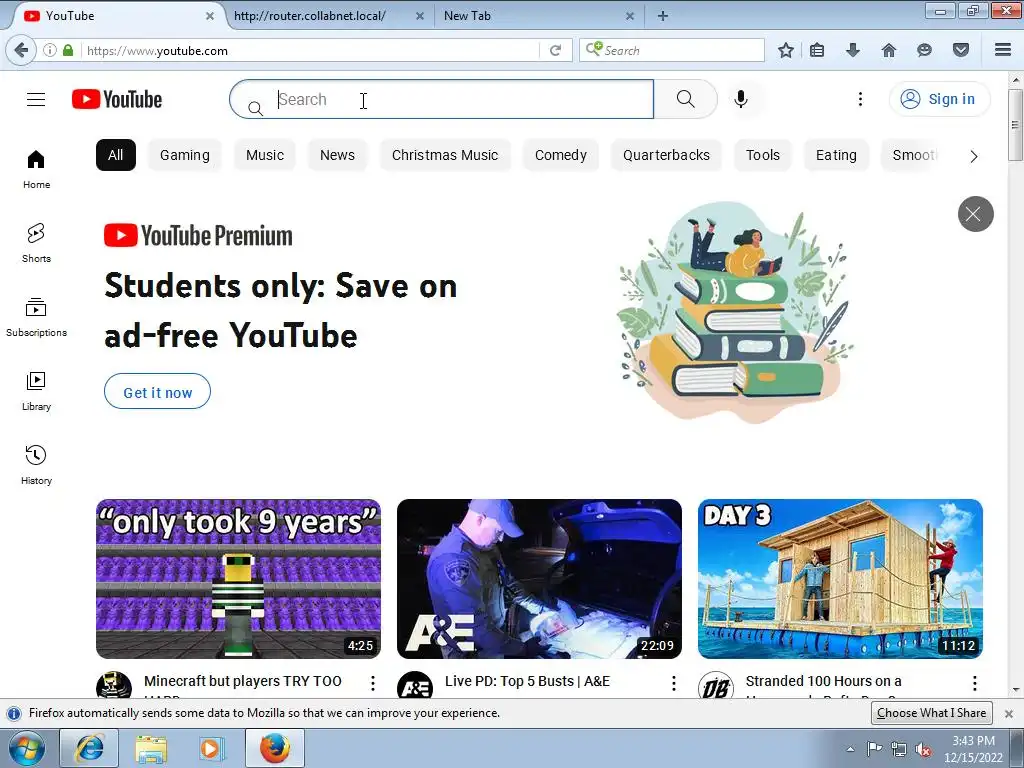This screenshot has height=768, width=1024.
Task: Click the Firefox back arrow
Action: click(22, 50)
